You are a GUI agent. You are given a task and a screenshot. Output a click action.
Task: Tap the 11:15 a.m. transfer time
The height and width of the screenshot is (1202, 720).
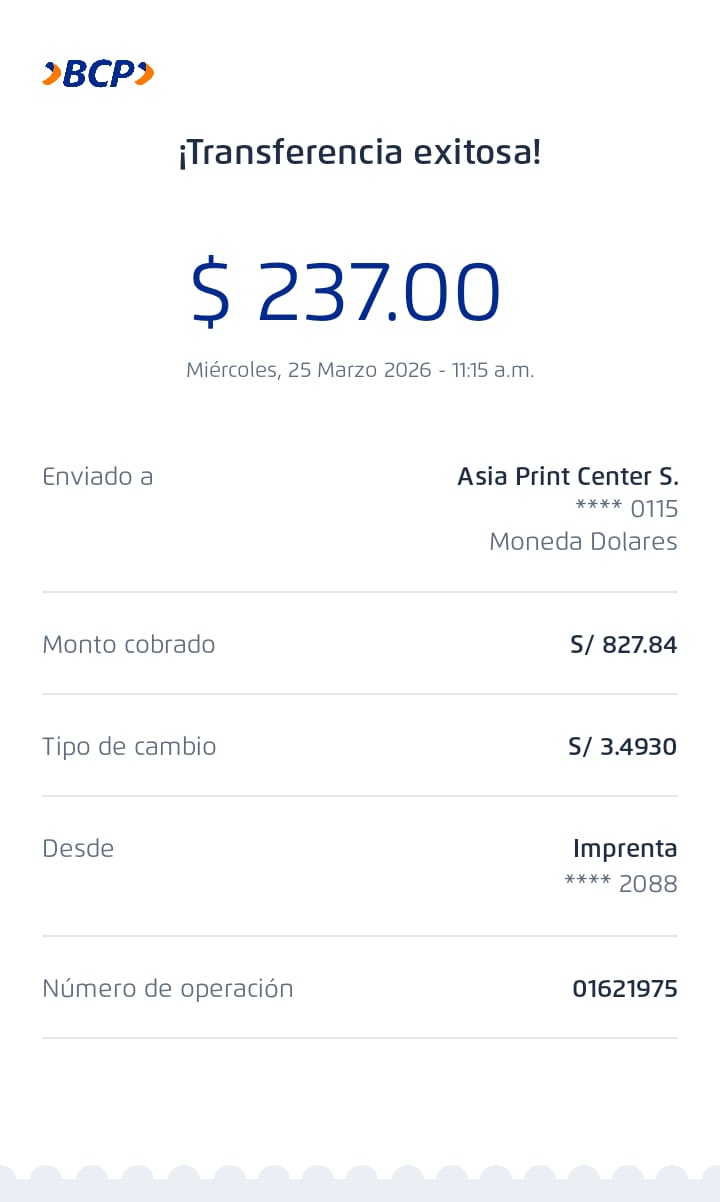493,370
